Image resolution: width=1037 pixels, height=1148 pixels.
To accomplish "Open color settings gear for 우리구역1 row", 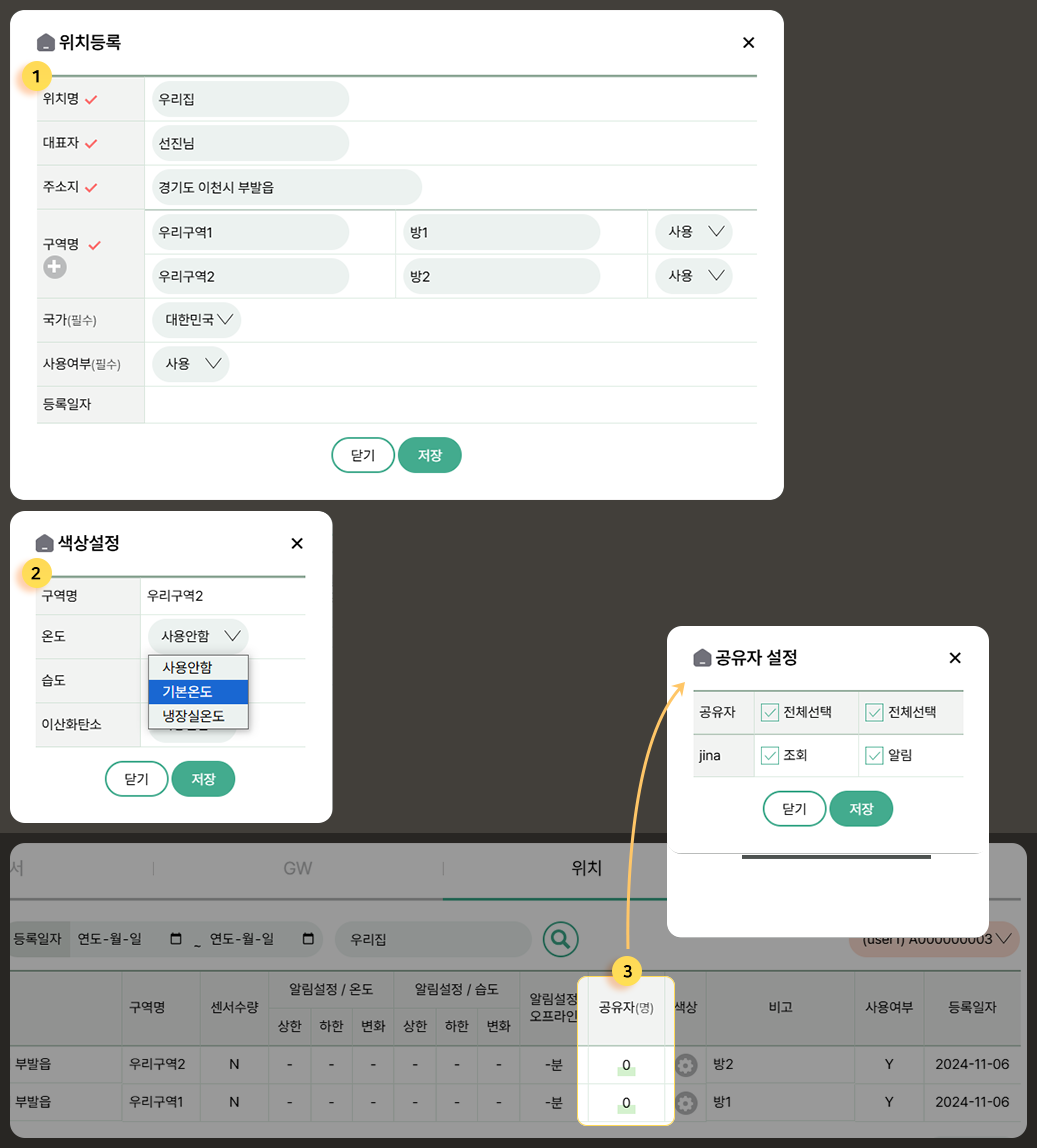I will tap(685, 1103).
